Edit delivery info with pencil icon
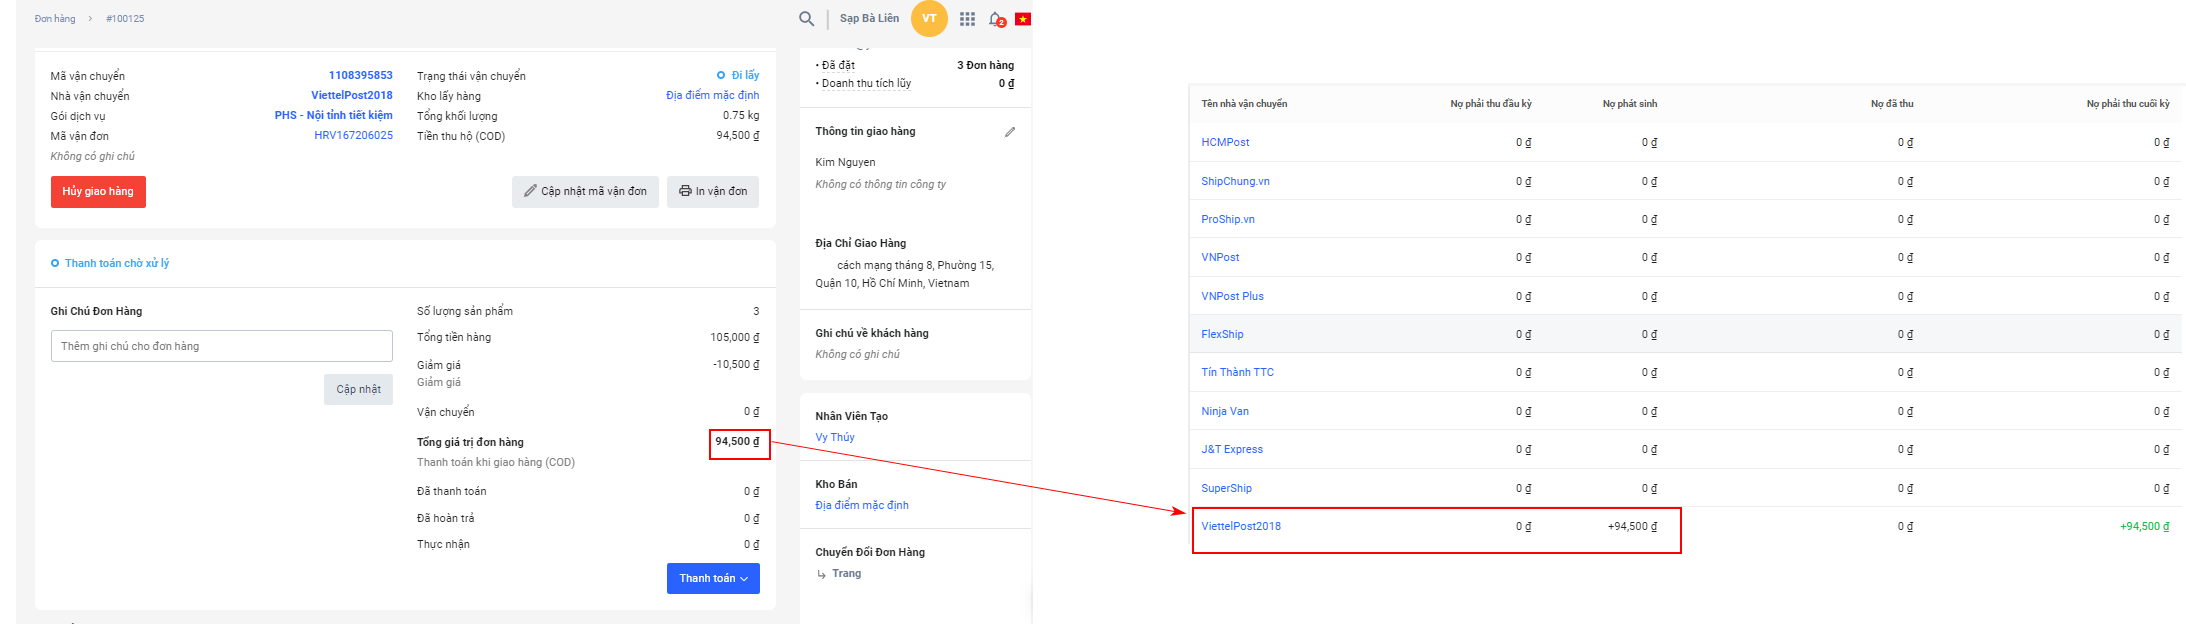2186x628 pixels. tap(1010, 132)
